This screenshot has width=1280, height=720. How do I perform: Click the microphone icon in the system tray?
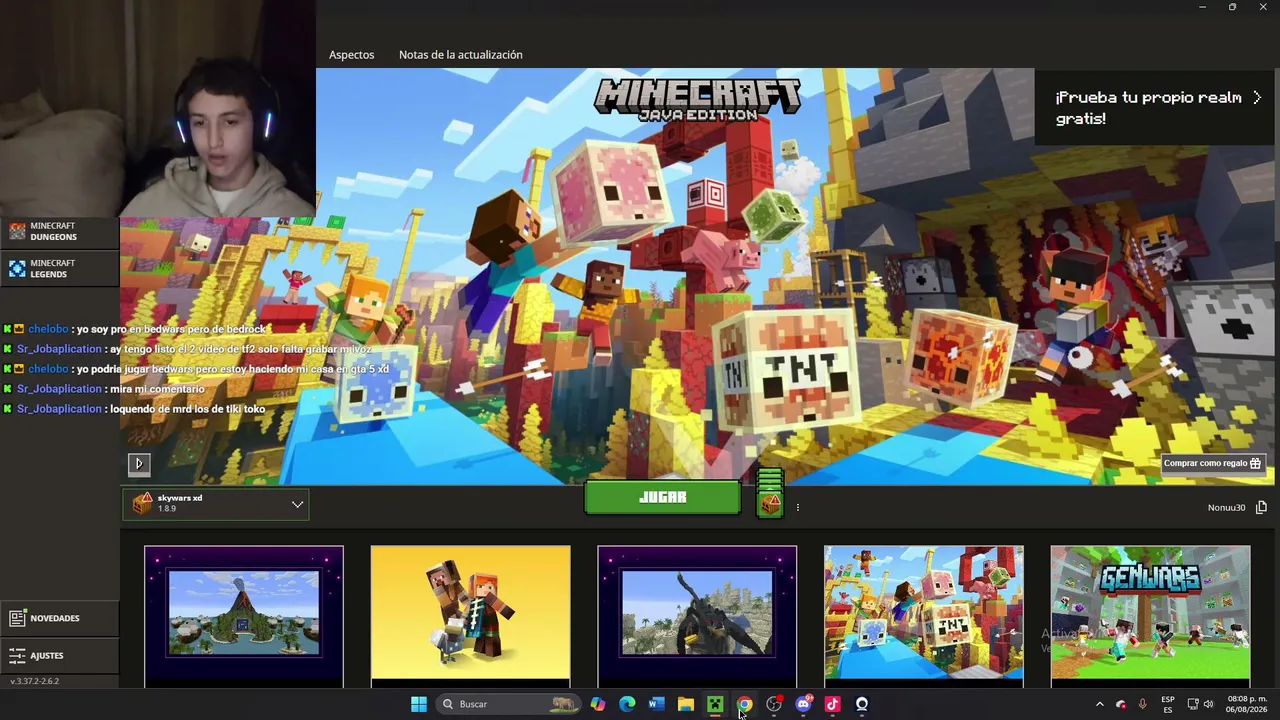(1143, 704)
